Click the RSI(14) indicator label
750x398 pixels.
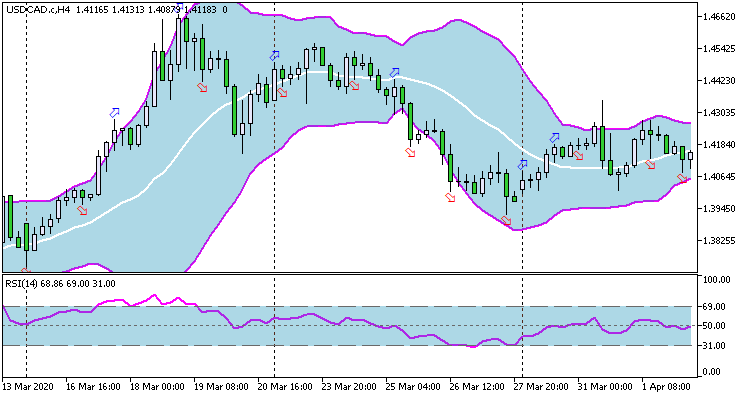click(22, 284)
